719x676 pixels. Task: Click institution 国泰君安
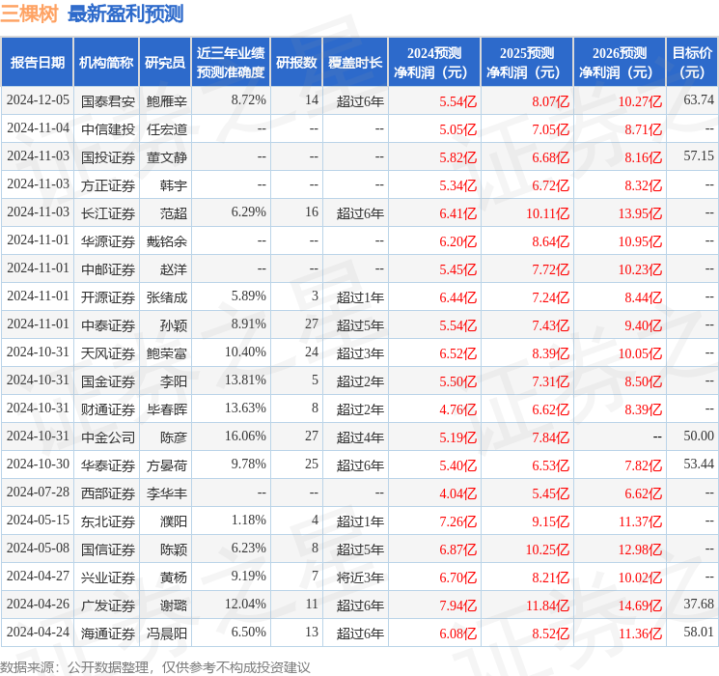click(x=108, y=101)
